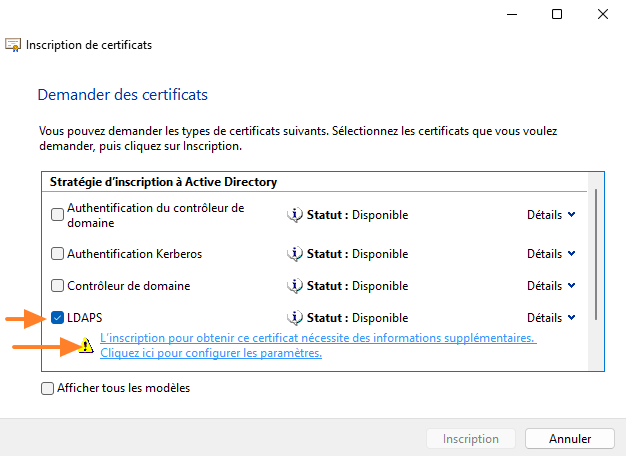Click the yellow warning icon under LDAPS

coord(87,346)
